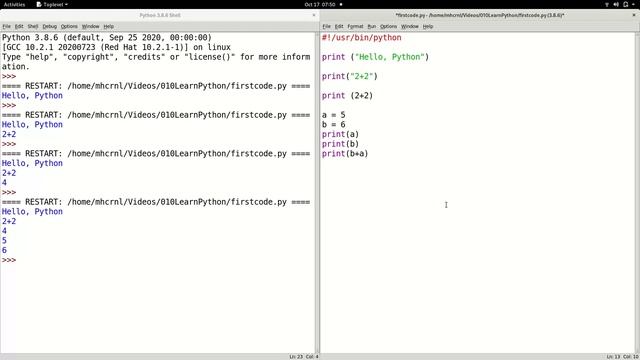
Task: Click the network icon in the top bar
Action: [x=607, y=4]
